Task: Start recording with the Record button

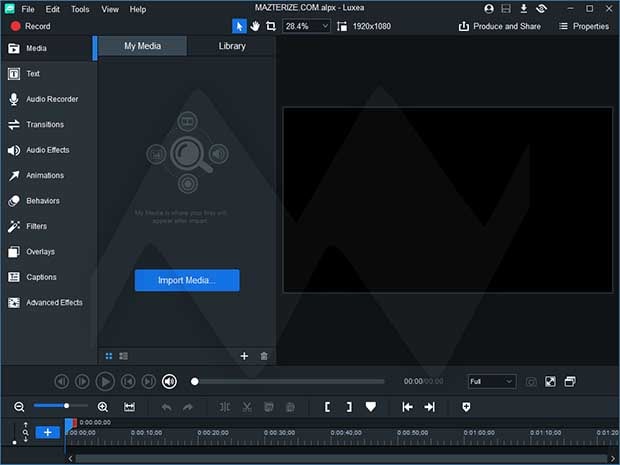Action: [31, 26]
